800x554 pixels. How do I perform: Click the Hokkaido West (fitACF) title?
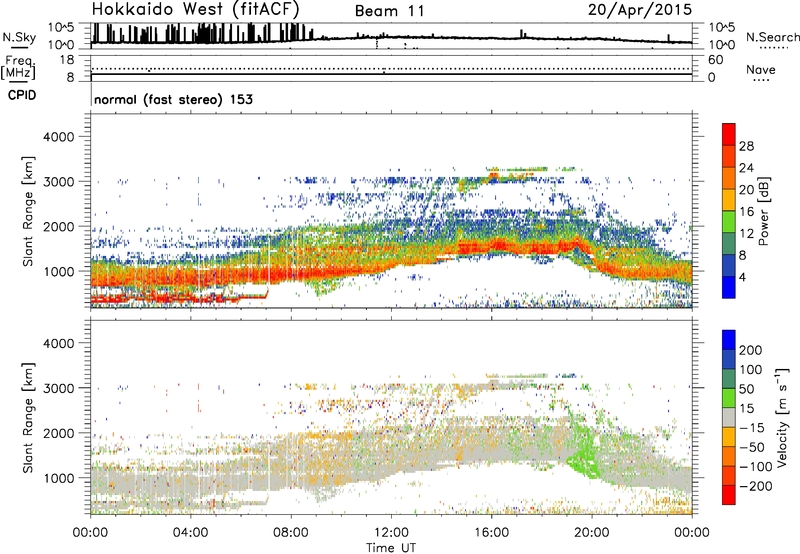point(195,9)
